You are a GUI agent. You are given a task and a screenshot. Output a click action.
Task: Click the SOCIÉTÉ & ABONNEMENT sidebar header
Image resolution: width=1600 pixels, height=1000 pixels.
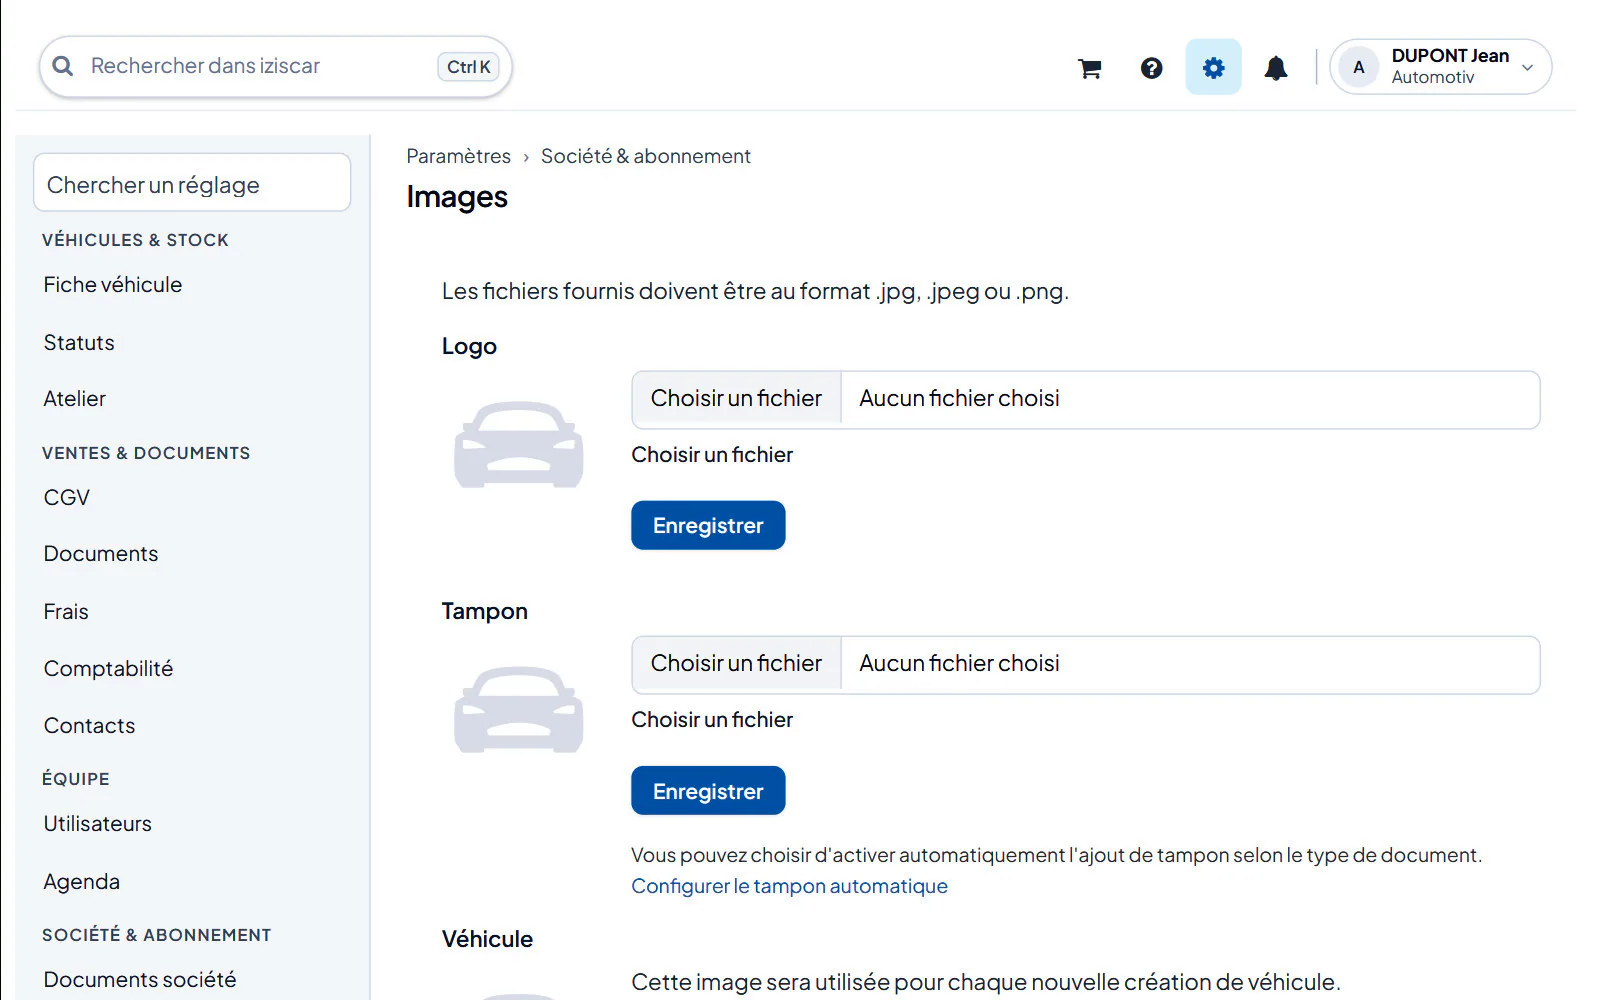[x=156, y=935]
